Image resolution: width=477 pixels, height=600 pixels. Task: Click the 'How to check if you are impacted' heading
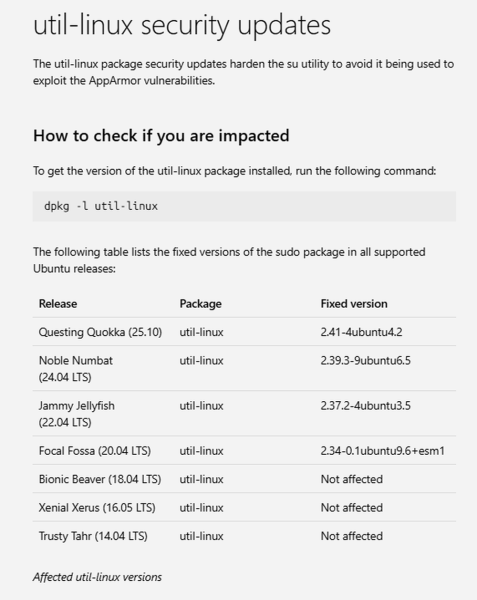(161, 135)
